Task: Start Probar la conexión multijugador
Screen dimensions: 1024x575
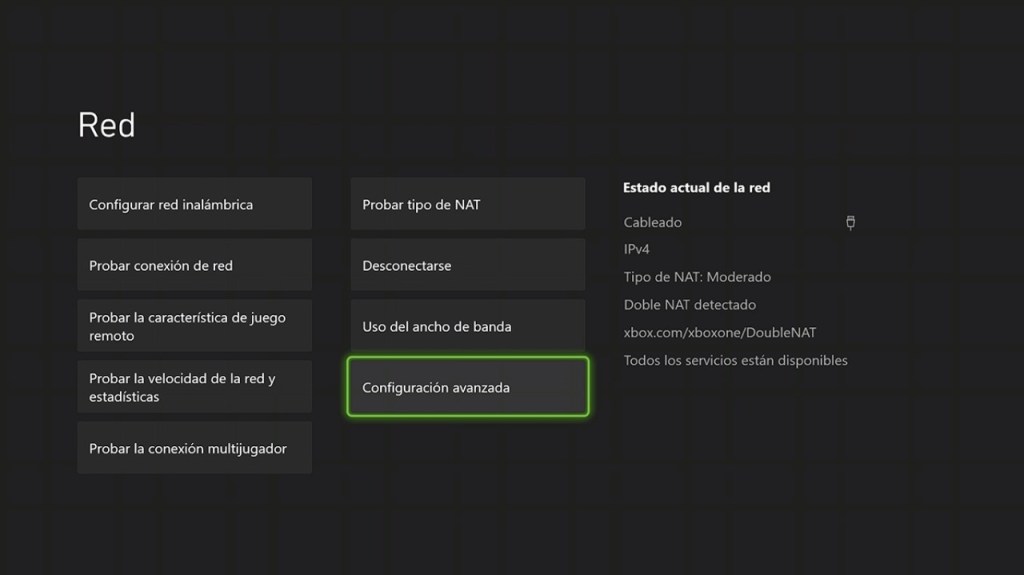Action: tap(195, 448)
